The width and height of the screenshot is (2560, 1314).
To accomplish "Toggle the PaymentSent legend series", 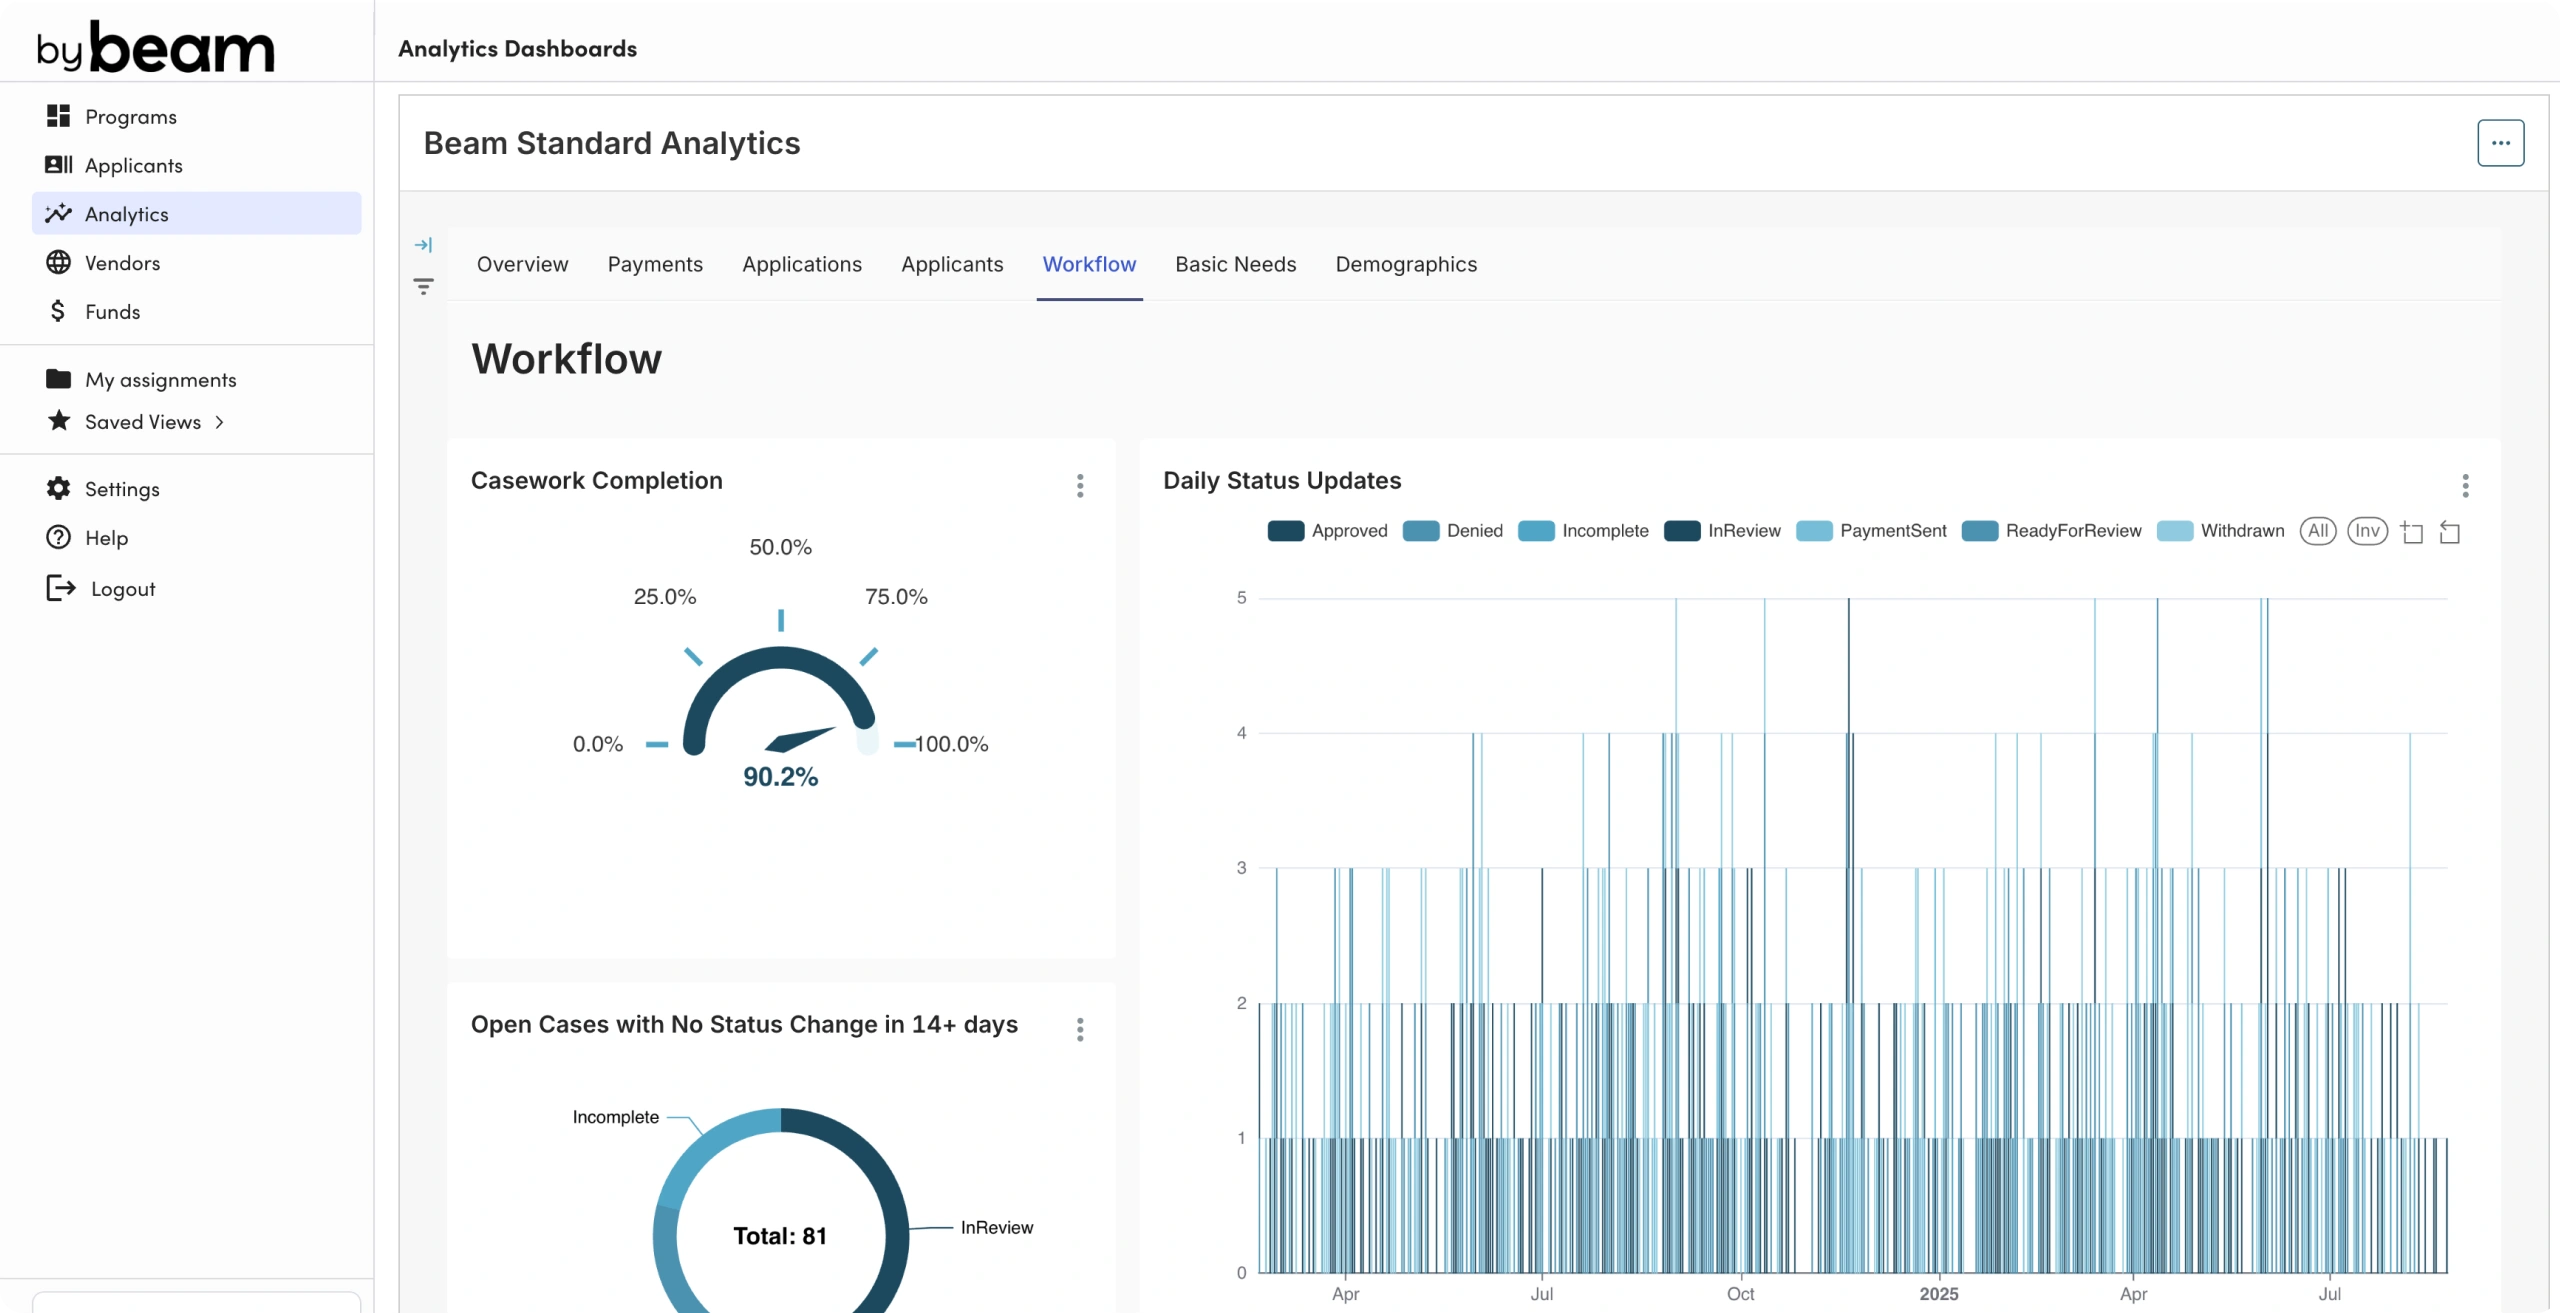I will 1871,531.
